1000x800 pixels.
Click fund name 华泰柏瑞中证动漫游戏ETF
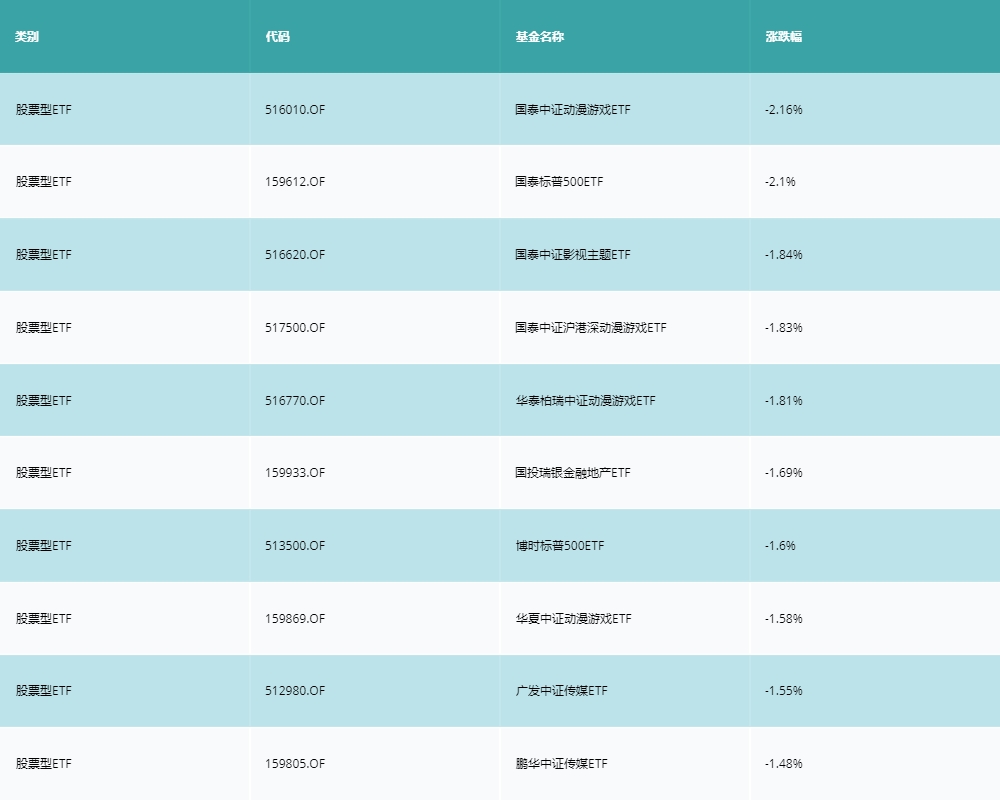tap(585, 401)
